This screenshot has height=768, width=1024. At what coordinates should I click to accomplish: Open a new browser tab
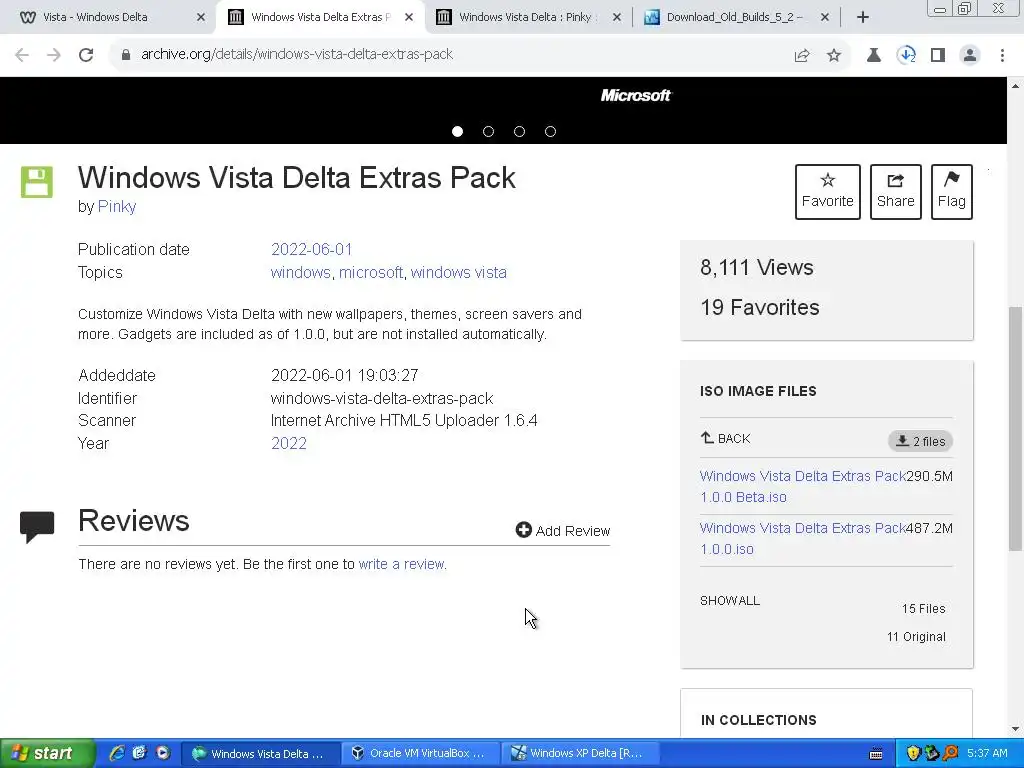click(x=863, y=18)
